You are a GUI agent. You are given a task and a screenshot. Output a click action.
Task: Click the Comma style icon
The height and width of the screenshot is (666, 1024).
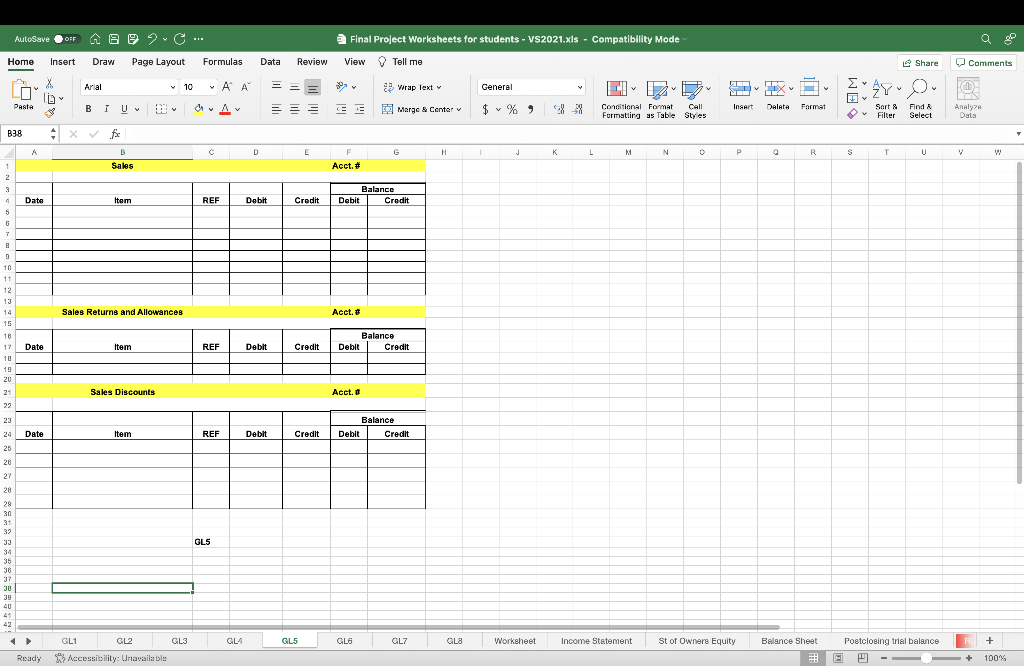pos(530,109)
